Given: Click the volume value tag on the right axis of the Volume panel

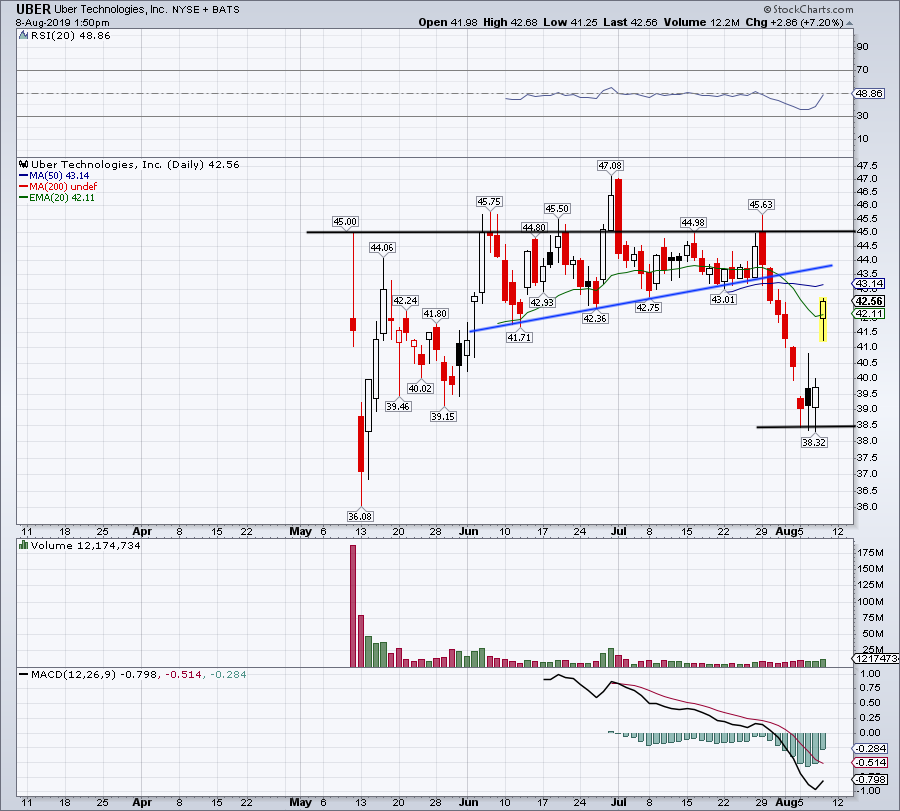Looking at the screenshot, I should pos(876,659).
